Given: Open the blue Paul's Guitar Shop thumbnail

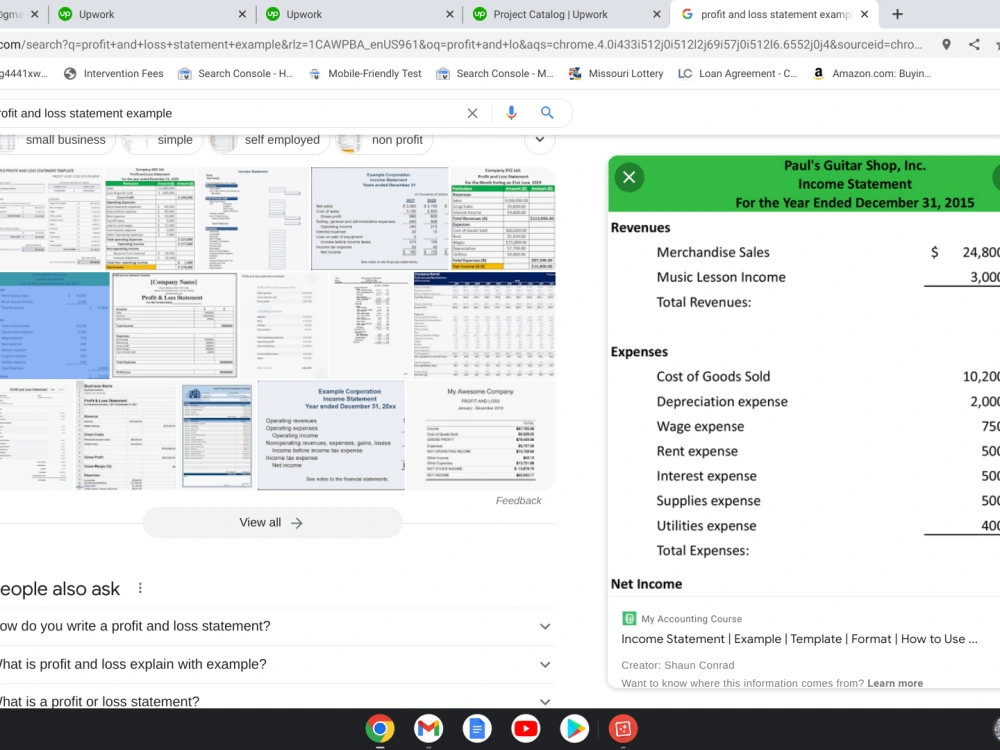Looking at the screenshot, I should coord(54,325).
